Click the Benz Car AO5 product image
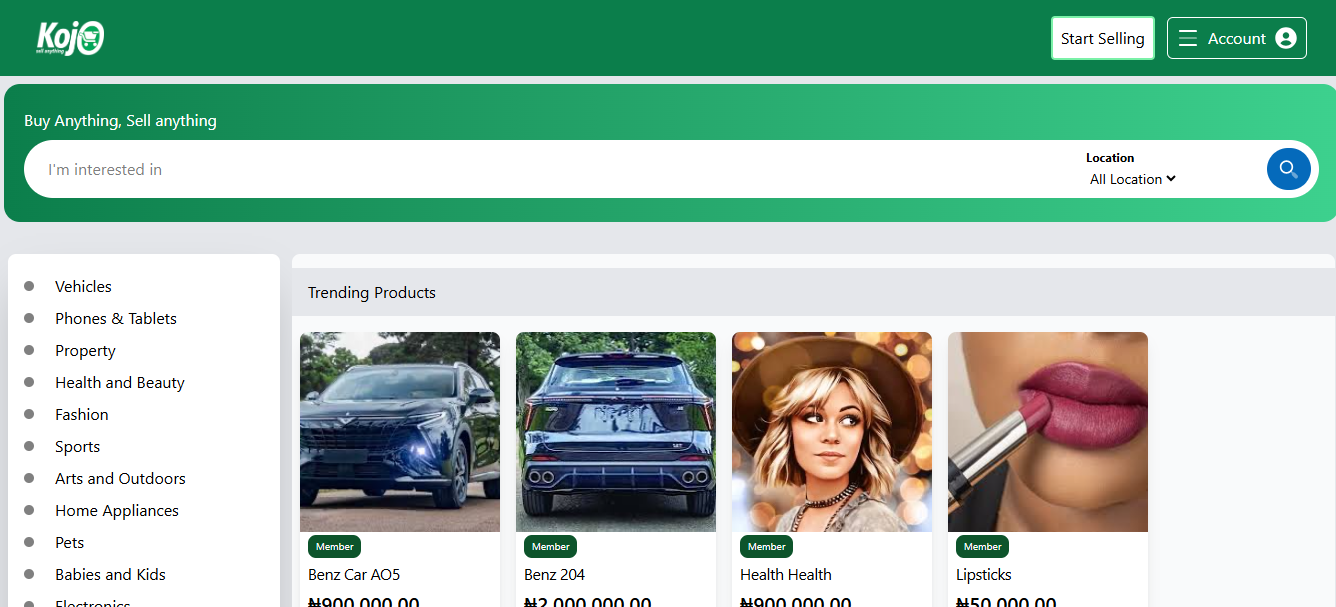Image resolution: width=1336 pixels, height=607 pixels. [x=400, y=432]
